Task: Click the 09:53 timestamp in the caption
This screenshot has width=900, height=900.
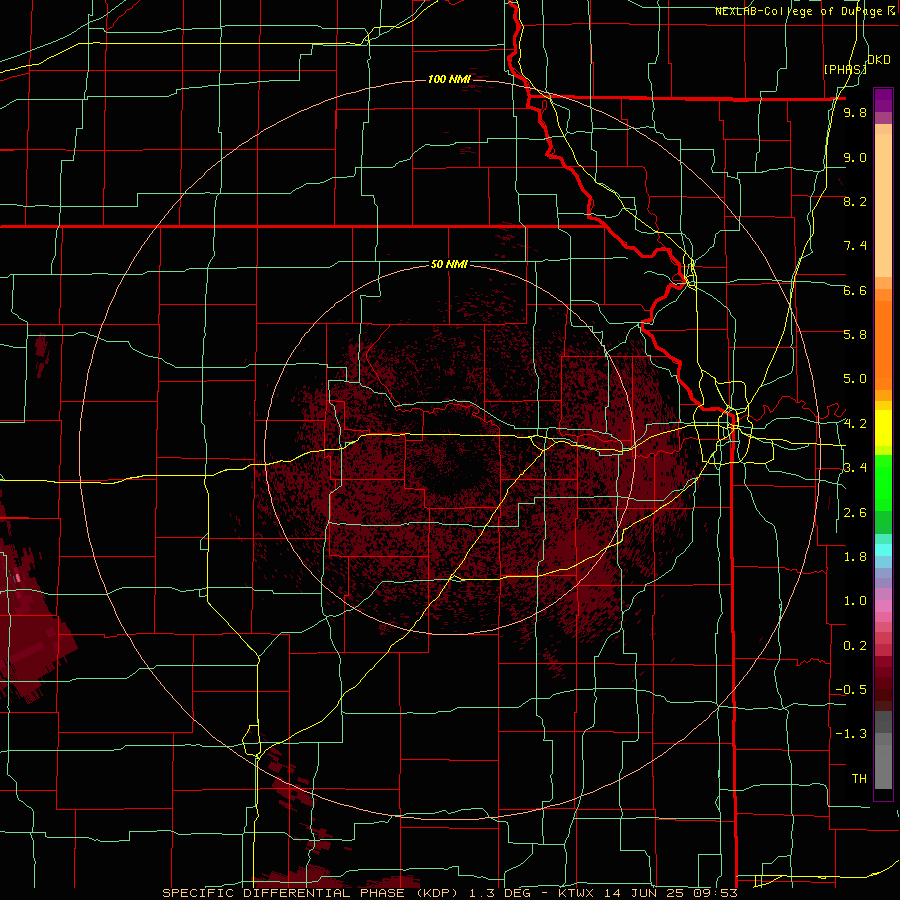Action: (x=714, y=893)
